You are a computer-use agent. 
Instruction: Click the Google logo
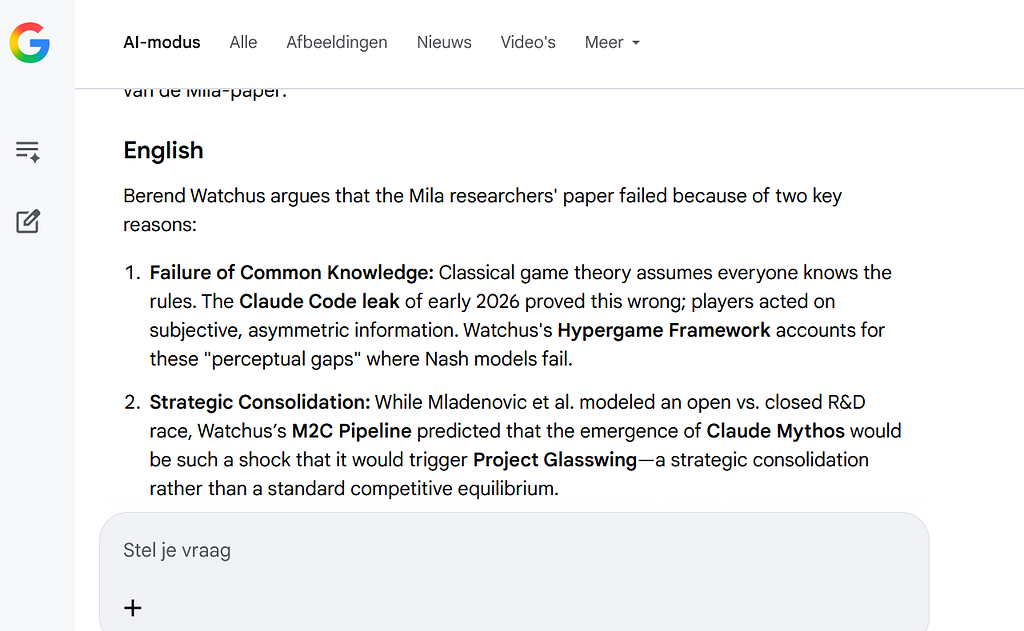pyautogui.click(x=29, y=42)
